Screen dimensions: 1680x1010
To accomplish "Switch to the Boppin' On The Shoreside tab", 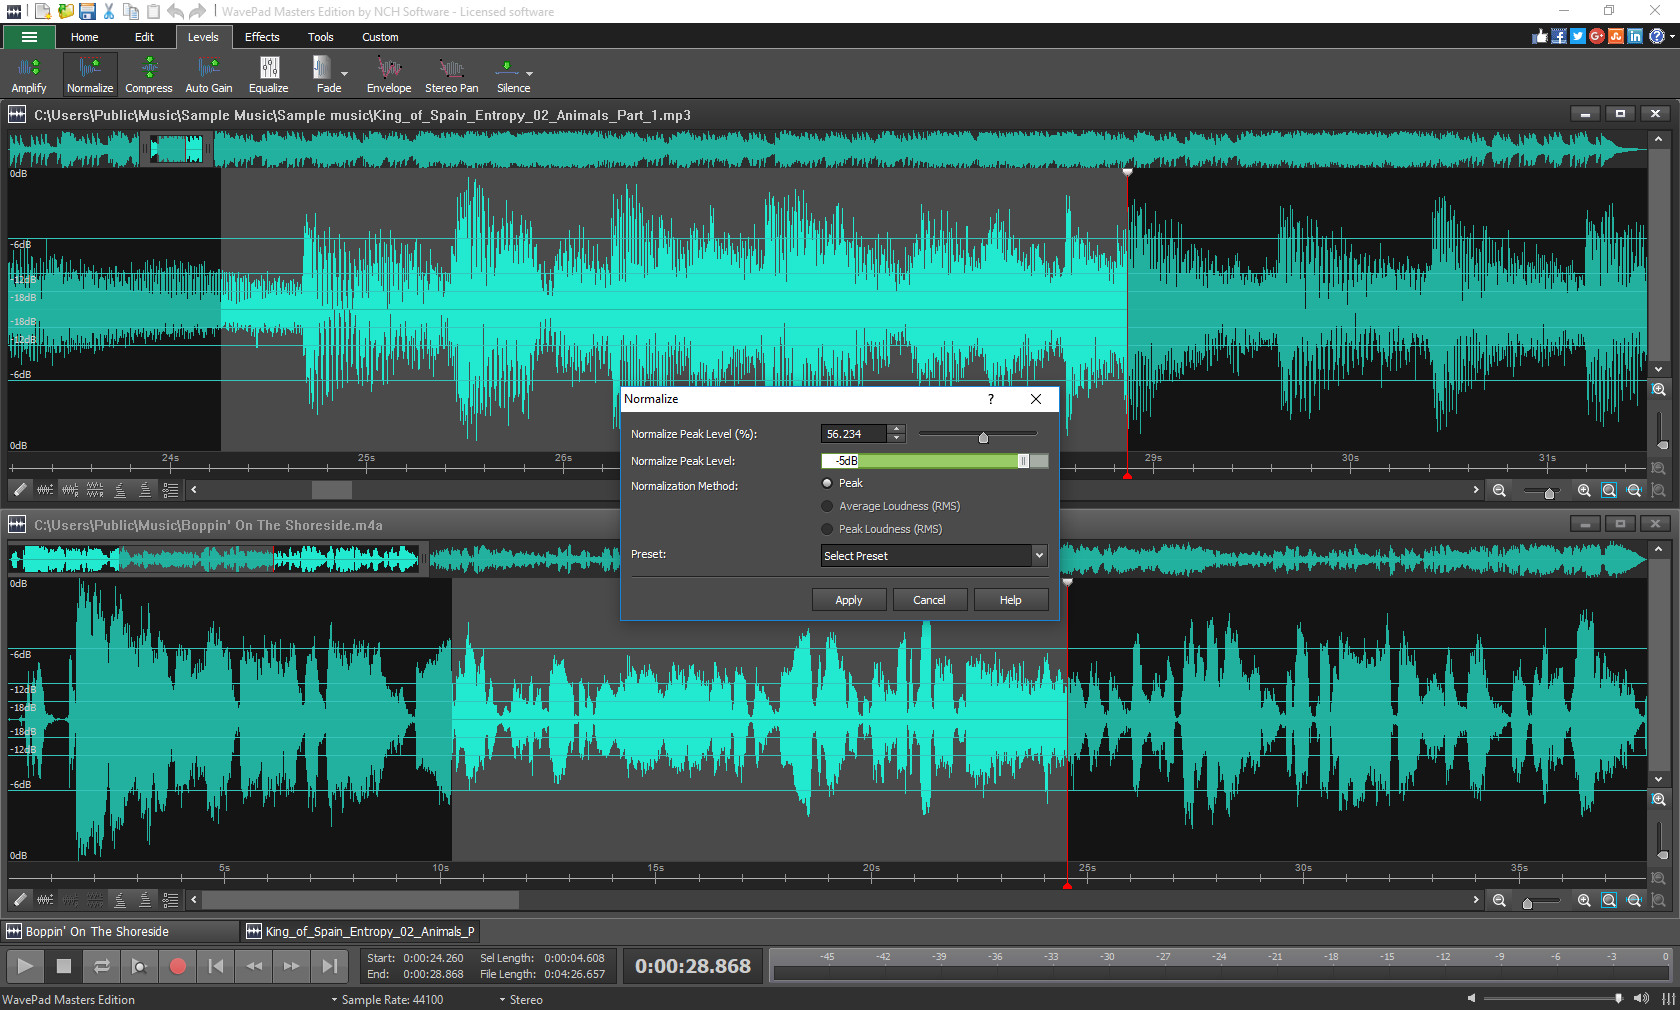I will (118, 931).
